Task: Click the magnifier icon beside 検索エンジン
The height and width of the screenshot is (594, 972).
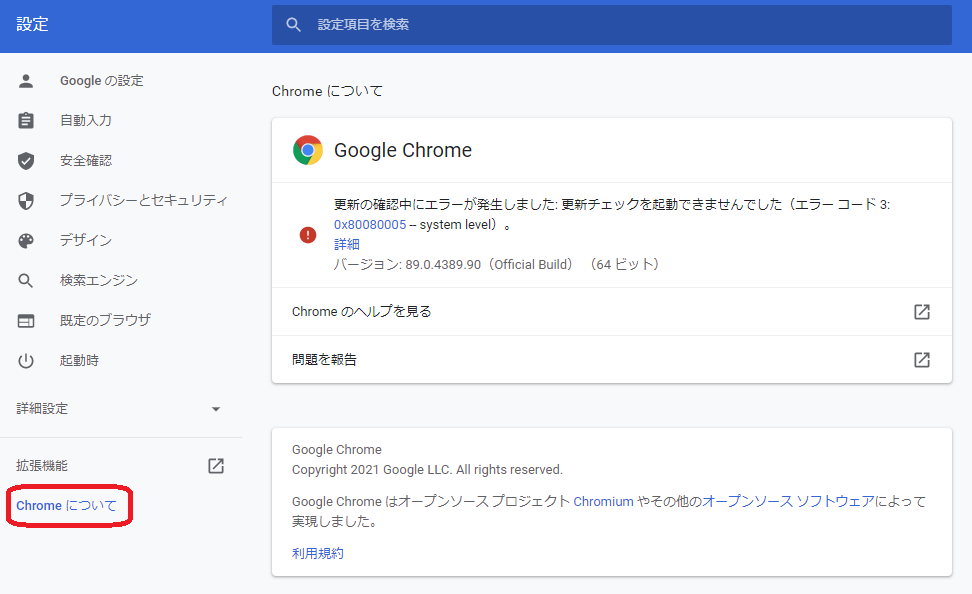Action: click(x=26, y=280)
